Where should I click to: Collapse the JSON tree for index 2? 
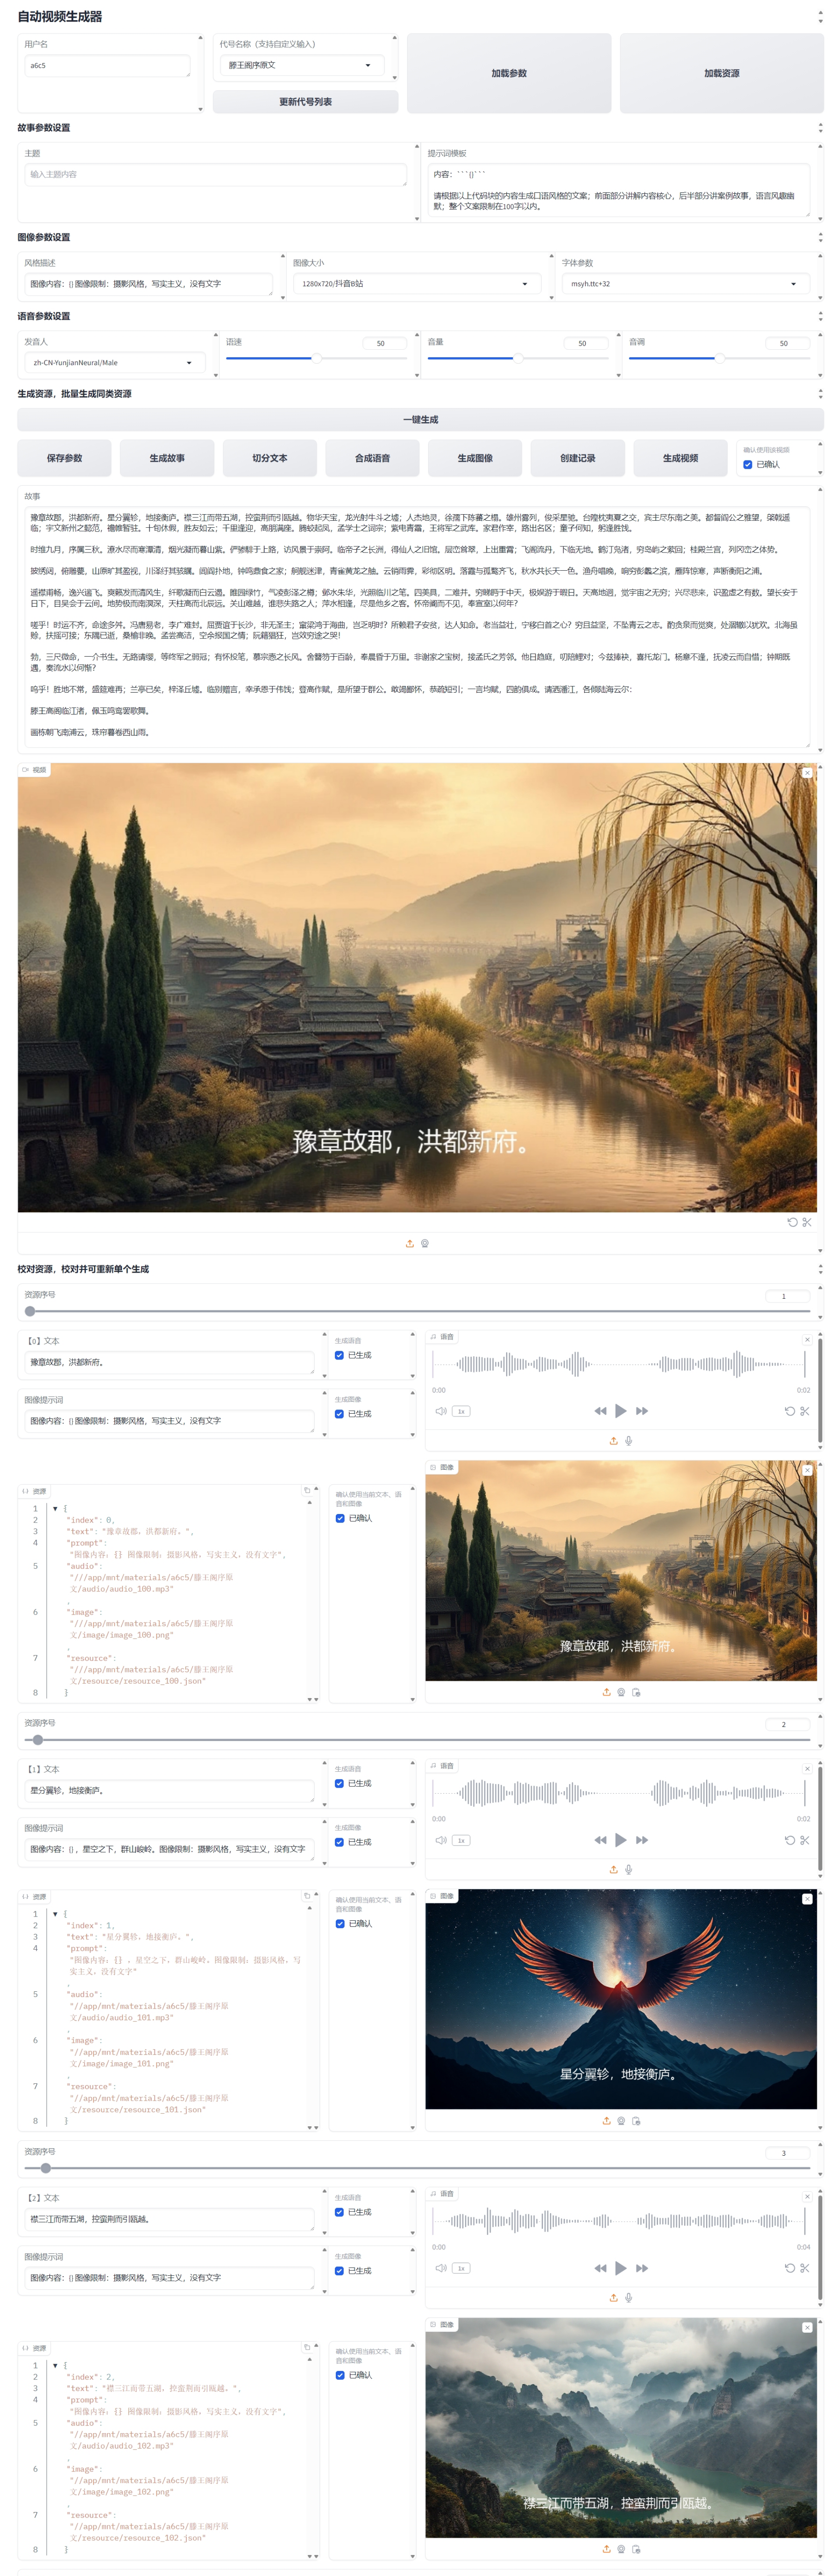55,2365
